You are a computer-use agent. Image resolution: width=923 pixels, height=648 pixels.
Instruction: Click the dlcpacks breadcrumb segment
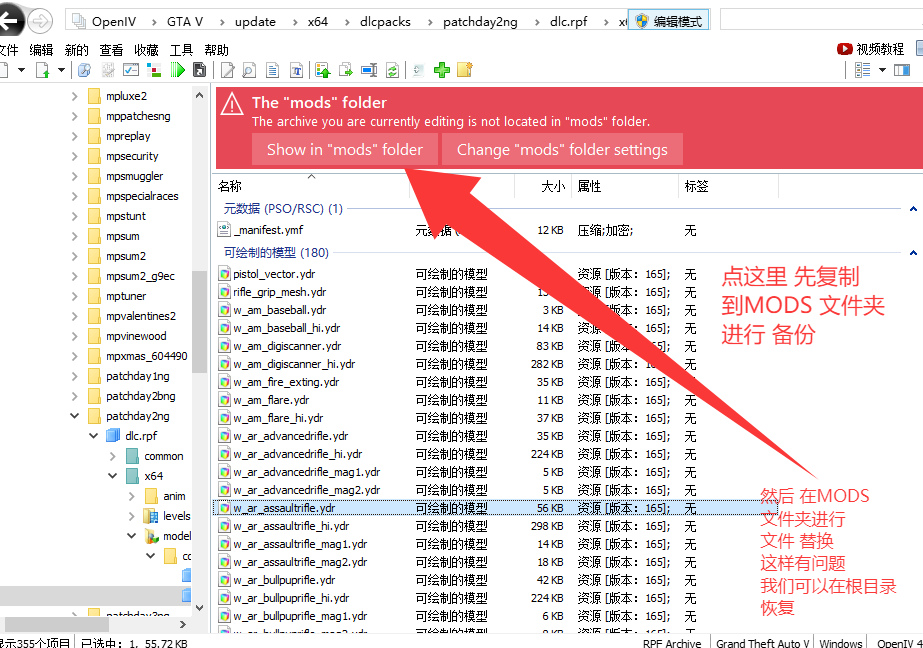coord(385,22)
